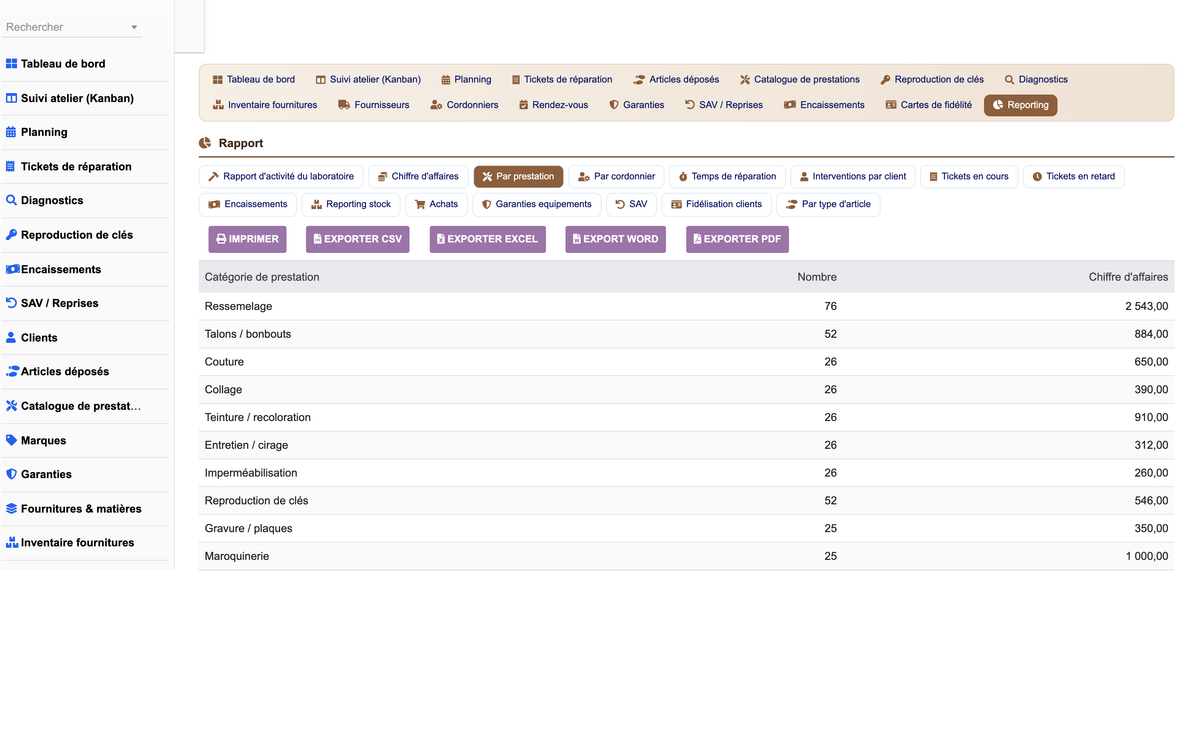Viewport: 1200px width, 743px height.
Task: Click the truck icon next to Fournisseurs
Action: click(x=344, y=105)
